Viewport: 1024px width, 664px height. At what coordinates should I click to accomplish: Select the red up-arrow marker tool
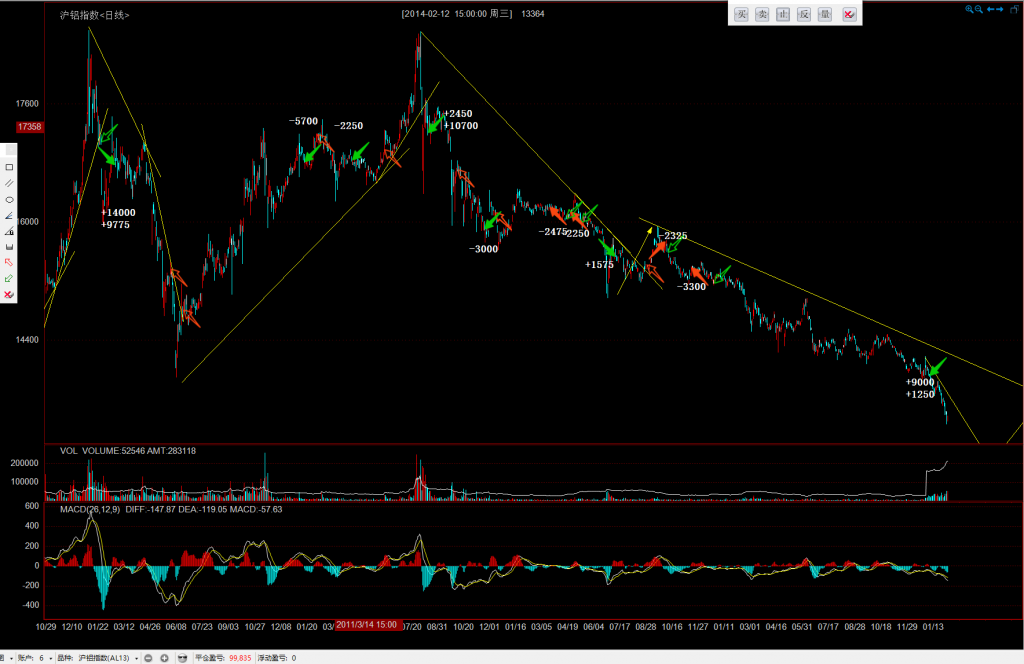click(9, 262)
